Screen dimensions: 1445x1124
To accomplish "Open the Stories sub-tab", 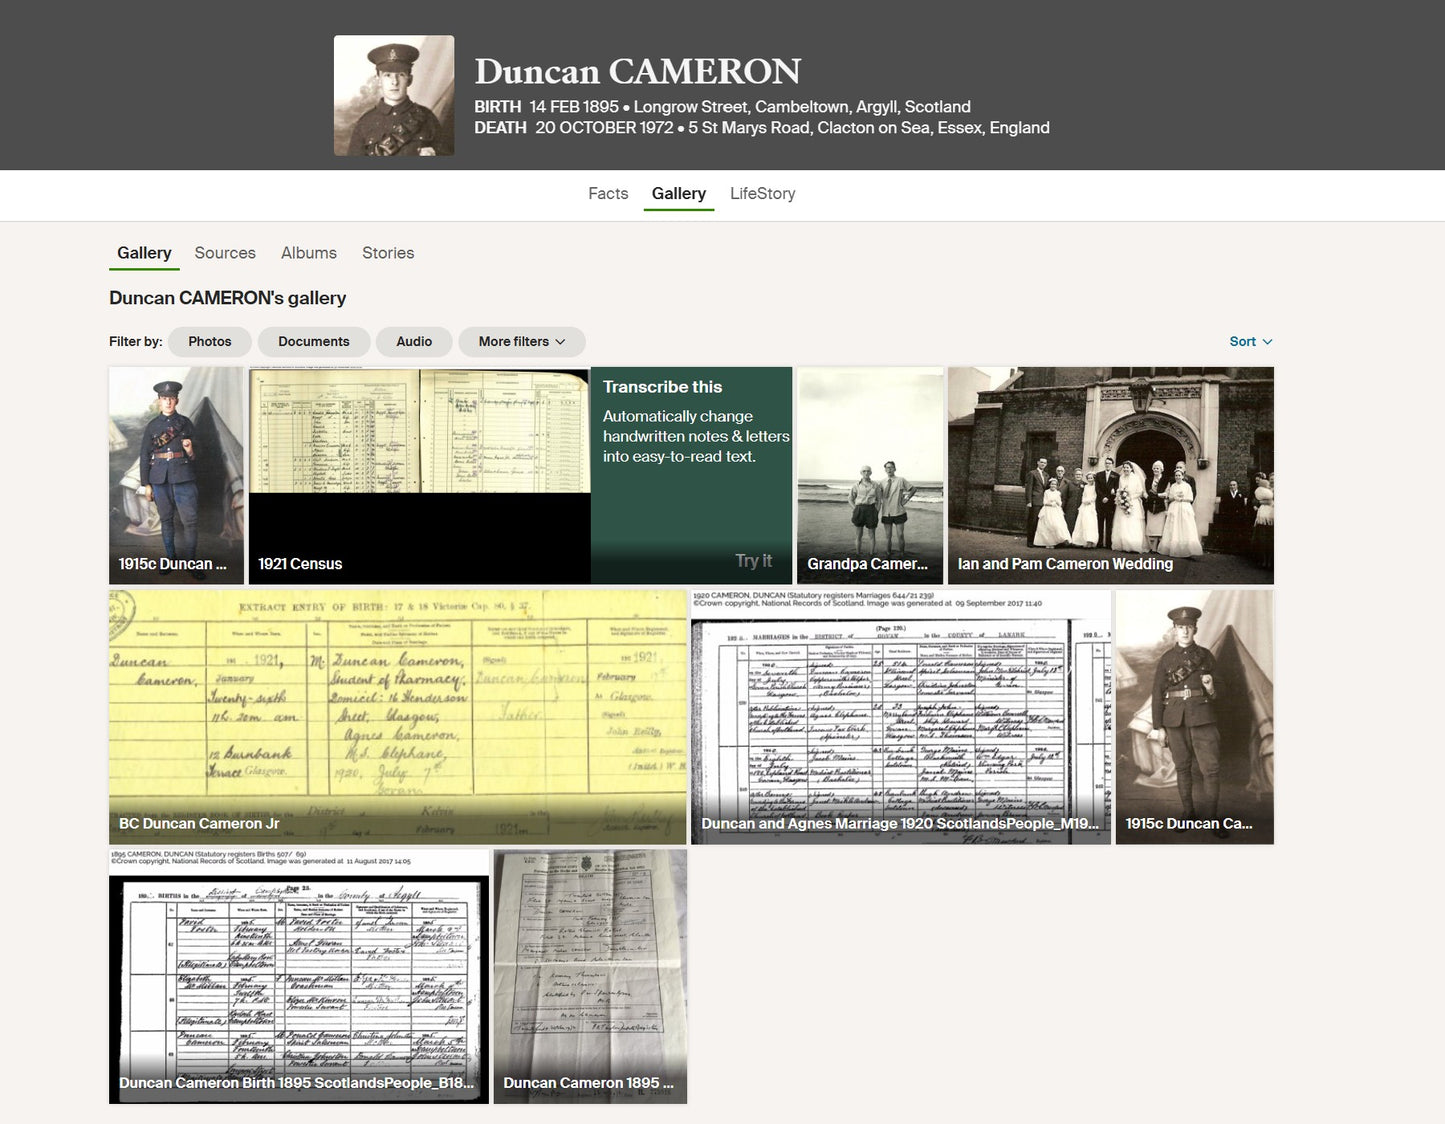I will [388, 253].
